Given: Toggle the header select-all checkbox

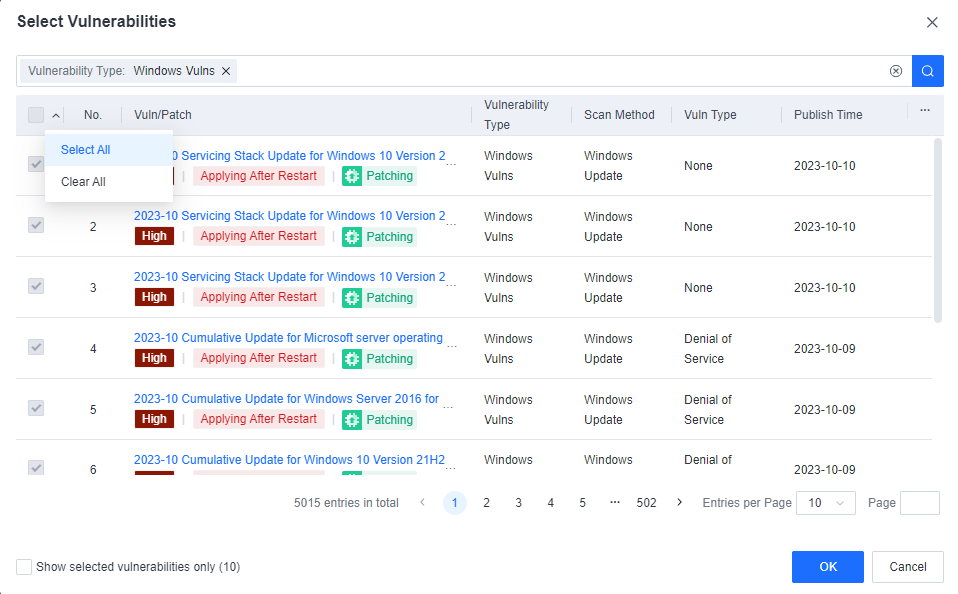Looking at the screenshot, I should tap(36, 115).
